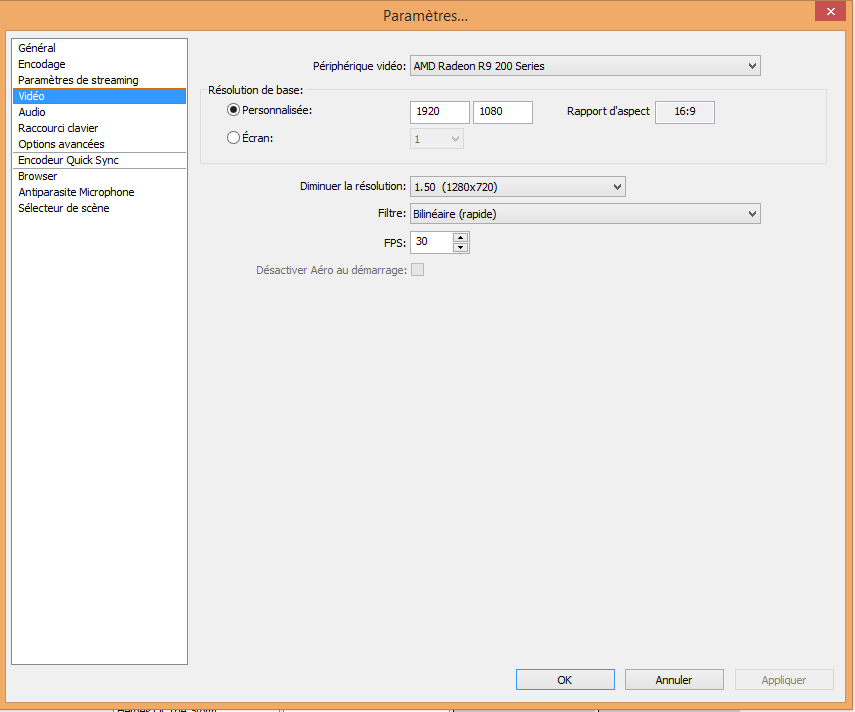Close the Paramètres dialog
The height and width of the screenshot is (712, 855).
point(830,11)
